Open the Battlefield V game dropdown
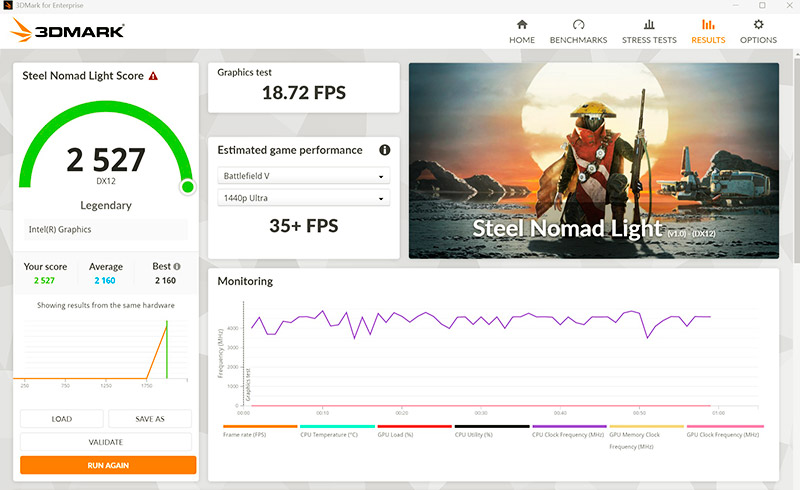The width and height of the screenshot is (800, 490). pos(303,176)
